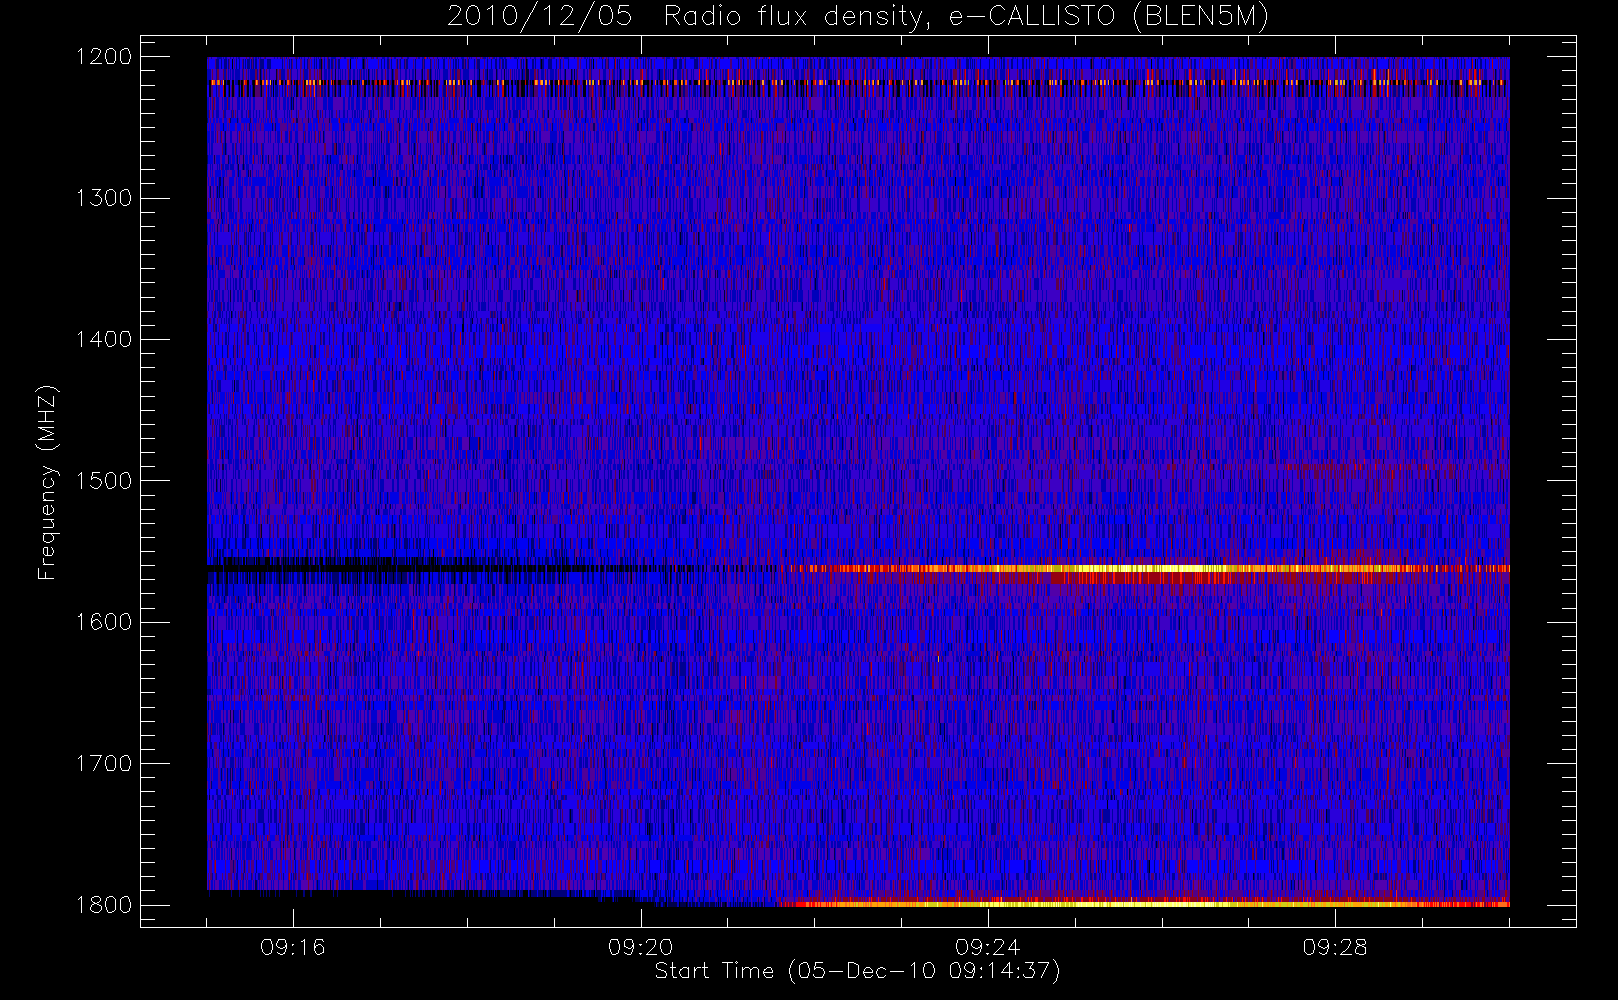The width and height of the screenshot is (1618, 1000).
Task: Click the 1300 frequency axis label
Action: [x=104, y=198]
